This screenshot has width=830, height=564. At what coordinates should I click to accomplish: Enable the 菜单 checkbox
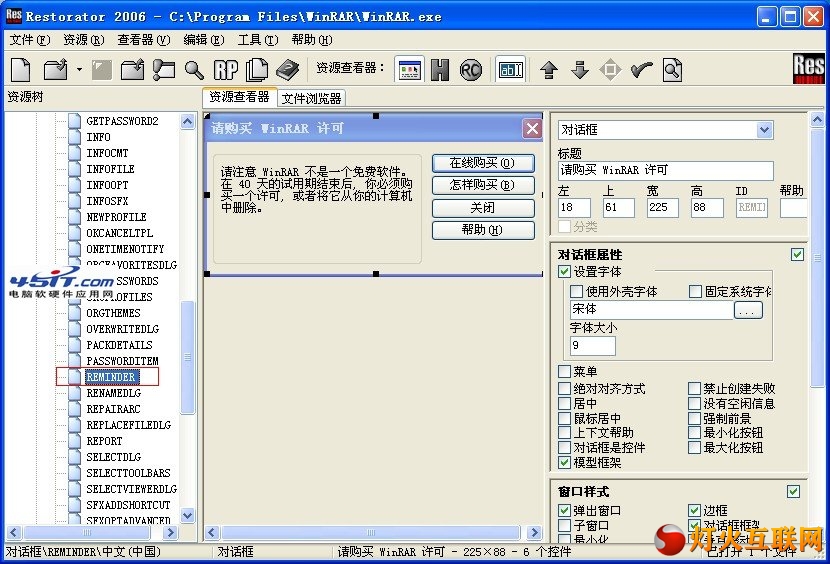(x=564, y=371)
